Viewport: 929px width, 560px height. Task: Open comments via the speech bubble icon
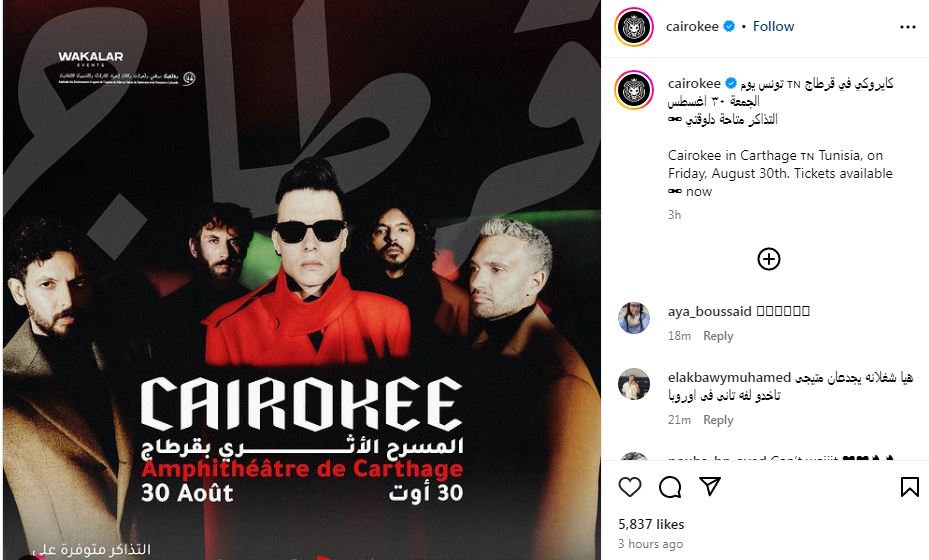click(x=670, y=487)
